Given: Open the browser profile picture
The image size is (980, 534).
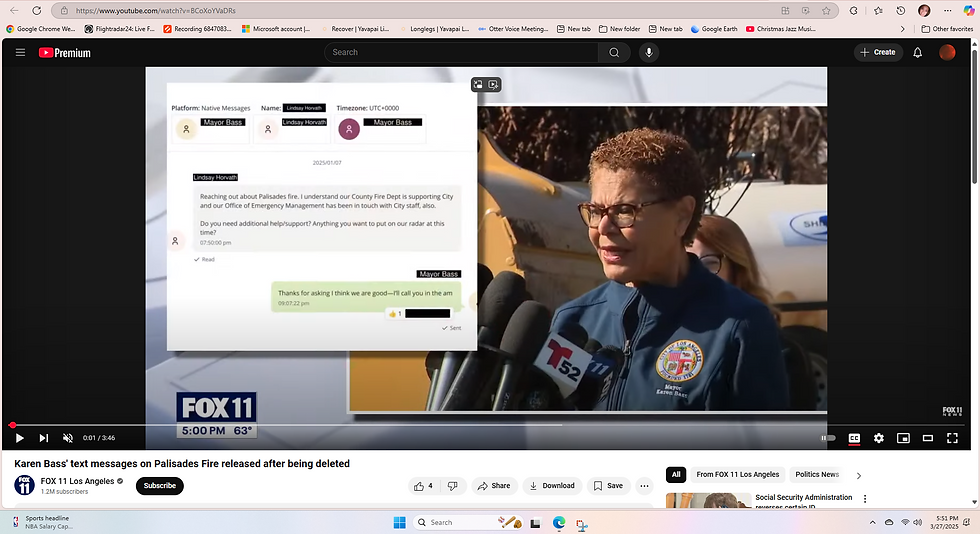Looking at the screenshot, I should (924, 11).
